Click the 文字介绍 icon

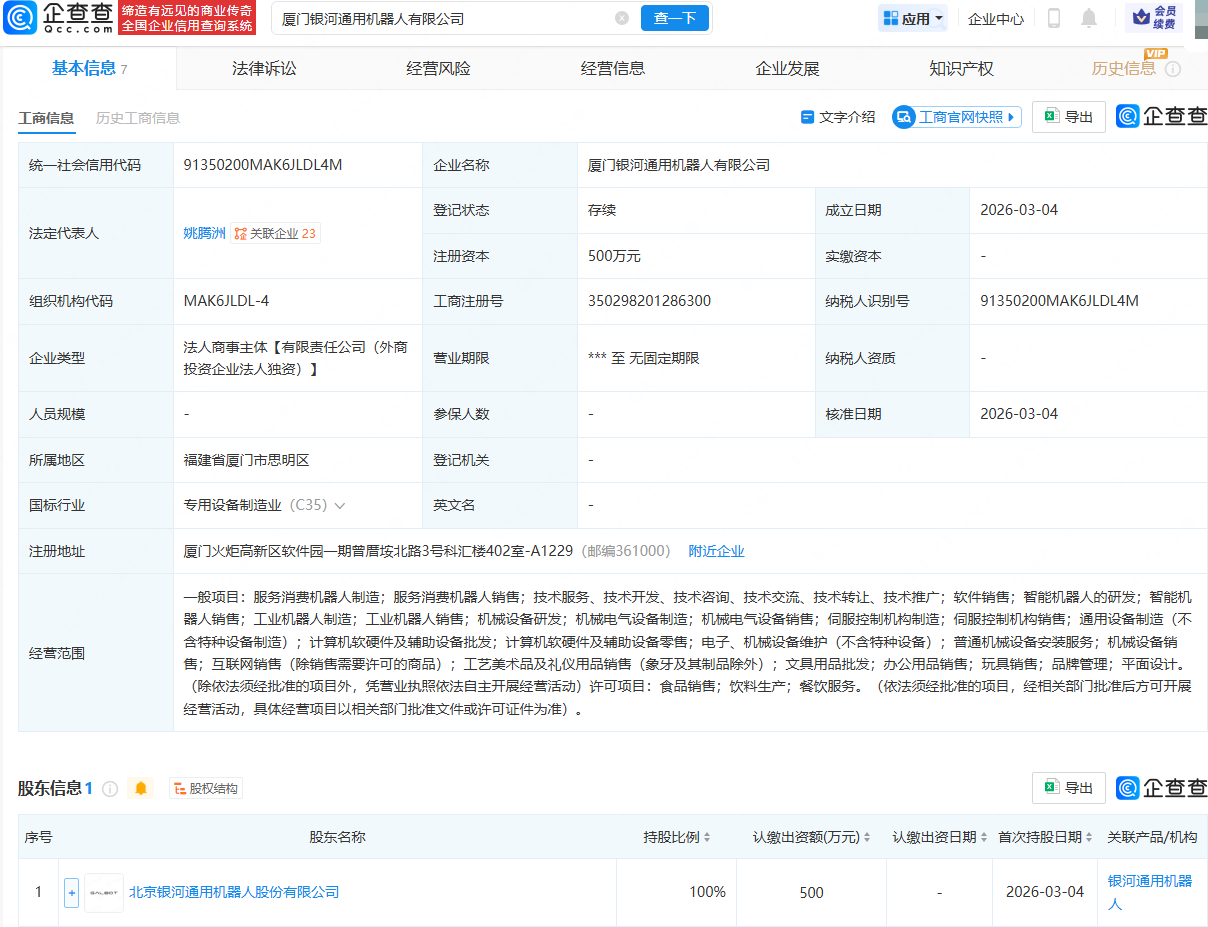[x=808, y=117]
